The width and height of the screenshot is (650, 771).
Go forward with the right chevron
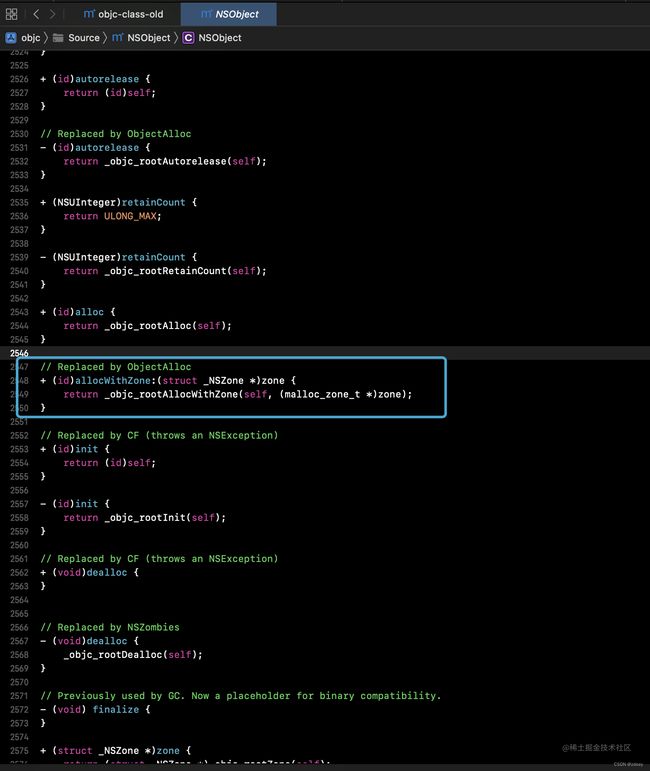[x=52, y=14]
